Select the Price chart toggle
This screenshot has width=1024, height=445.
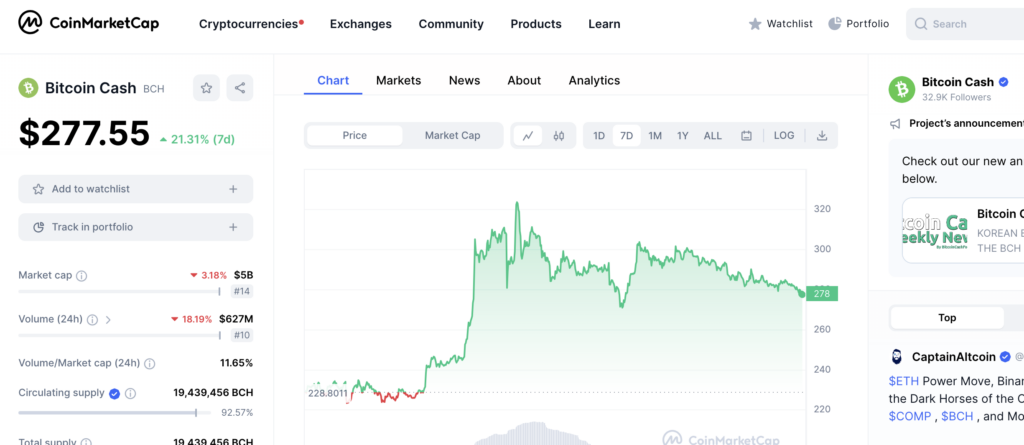(355, 135)
